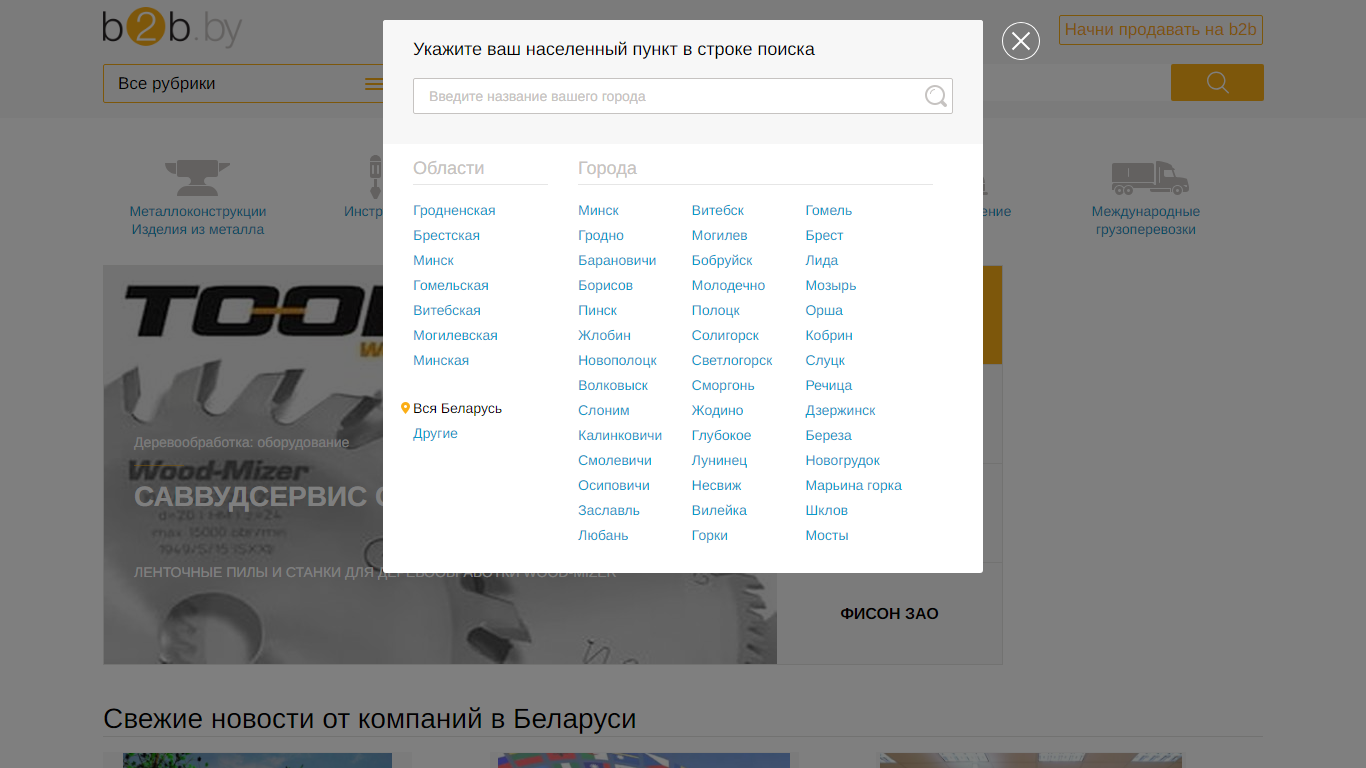Choose Слуцк city
This screenshot has width=1366, height=768.
[x=825, y=360]
